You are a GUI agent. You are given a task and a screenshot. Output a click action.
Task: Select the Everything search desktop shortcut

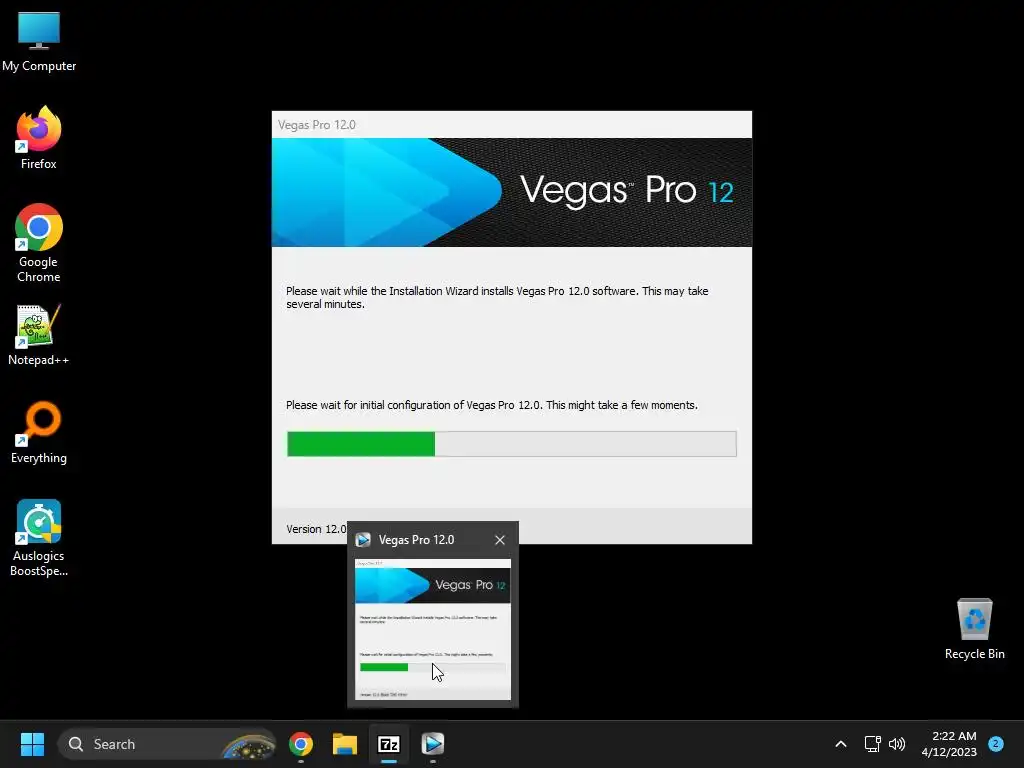point(39,432)
